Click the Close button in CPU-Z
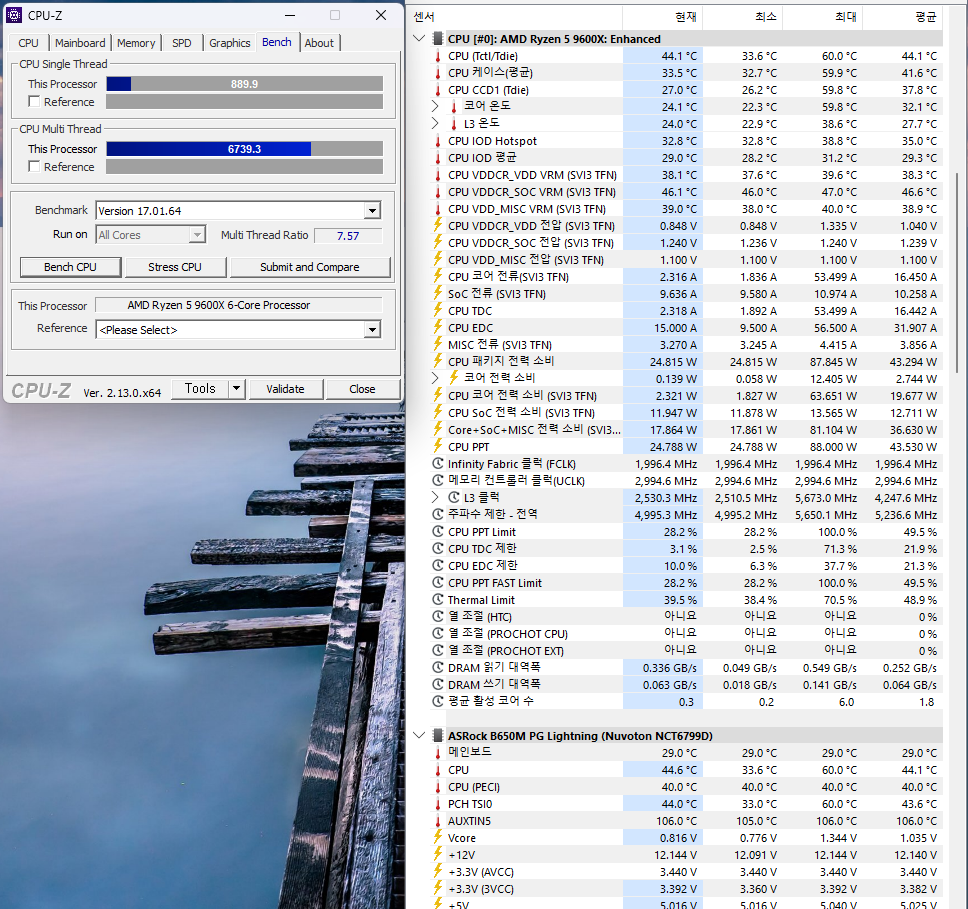 362,389
